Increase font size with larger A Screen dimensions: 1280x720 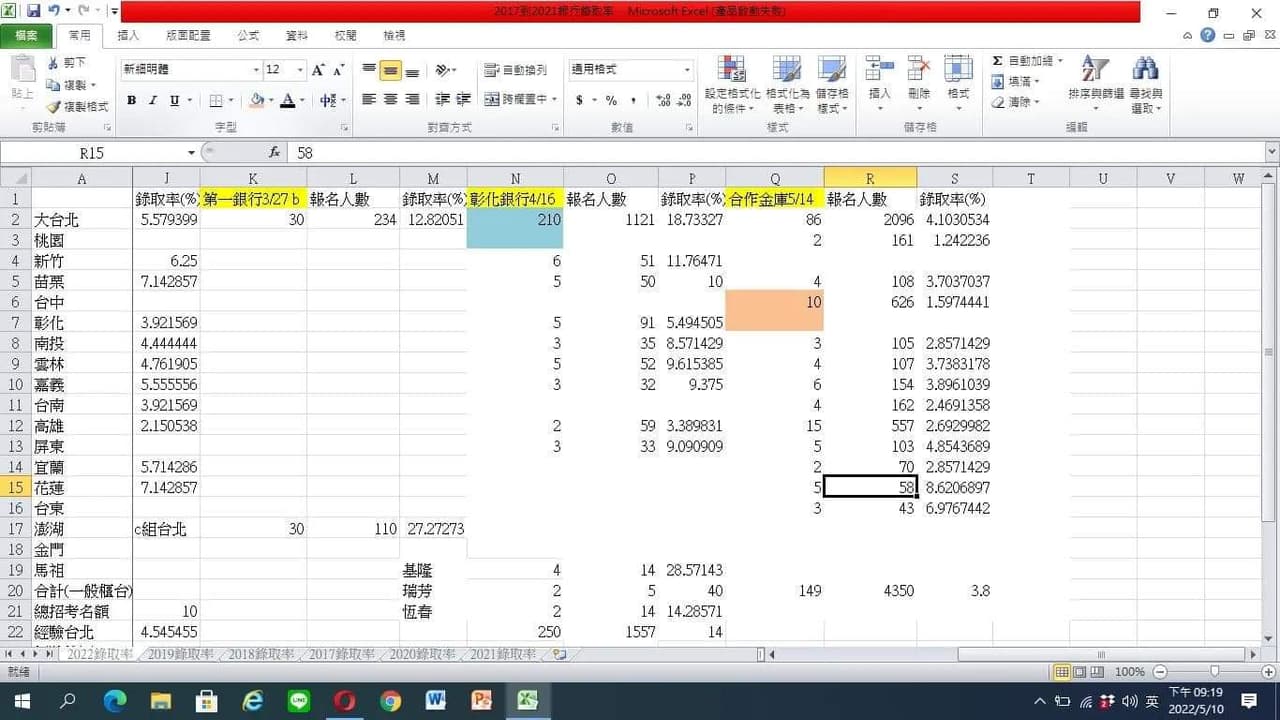tap(318, 70)
